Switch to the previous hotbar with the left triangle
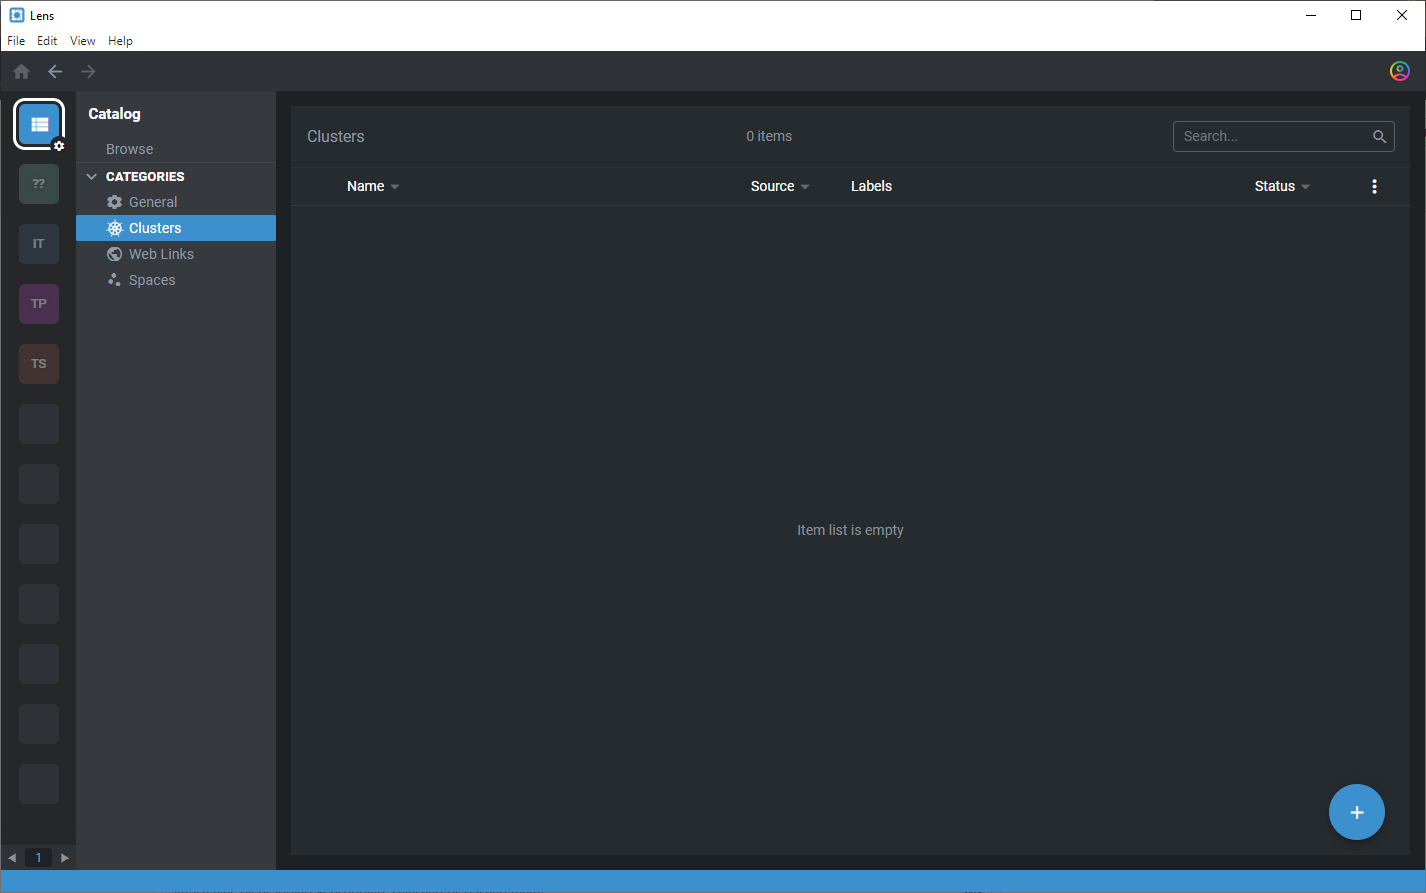This screenshot has width=1426, height=893. [12, 858]
